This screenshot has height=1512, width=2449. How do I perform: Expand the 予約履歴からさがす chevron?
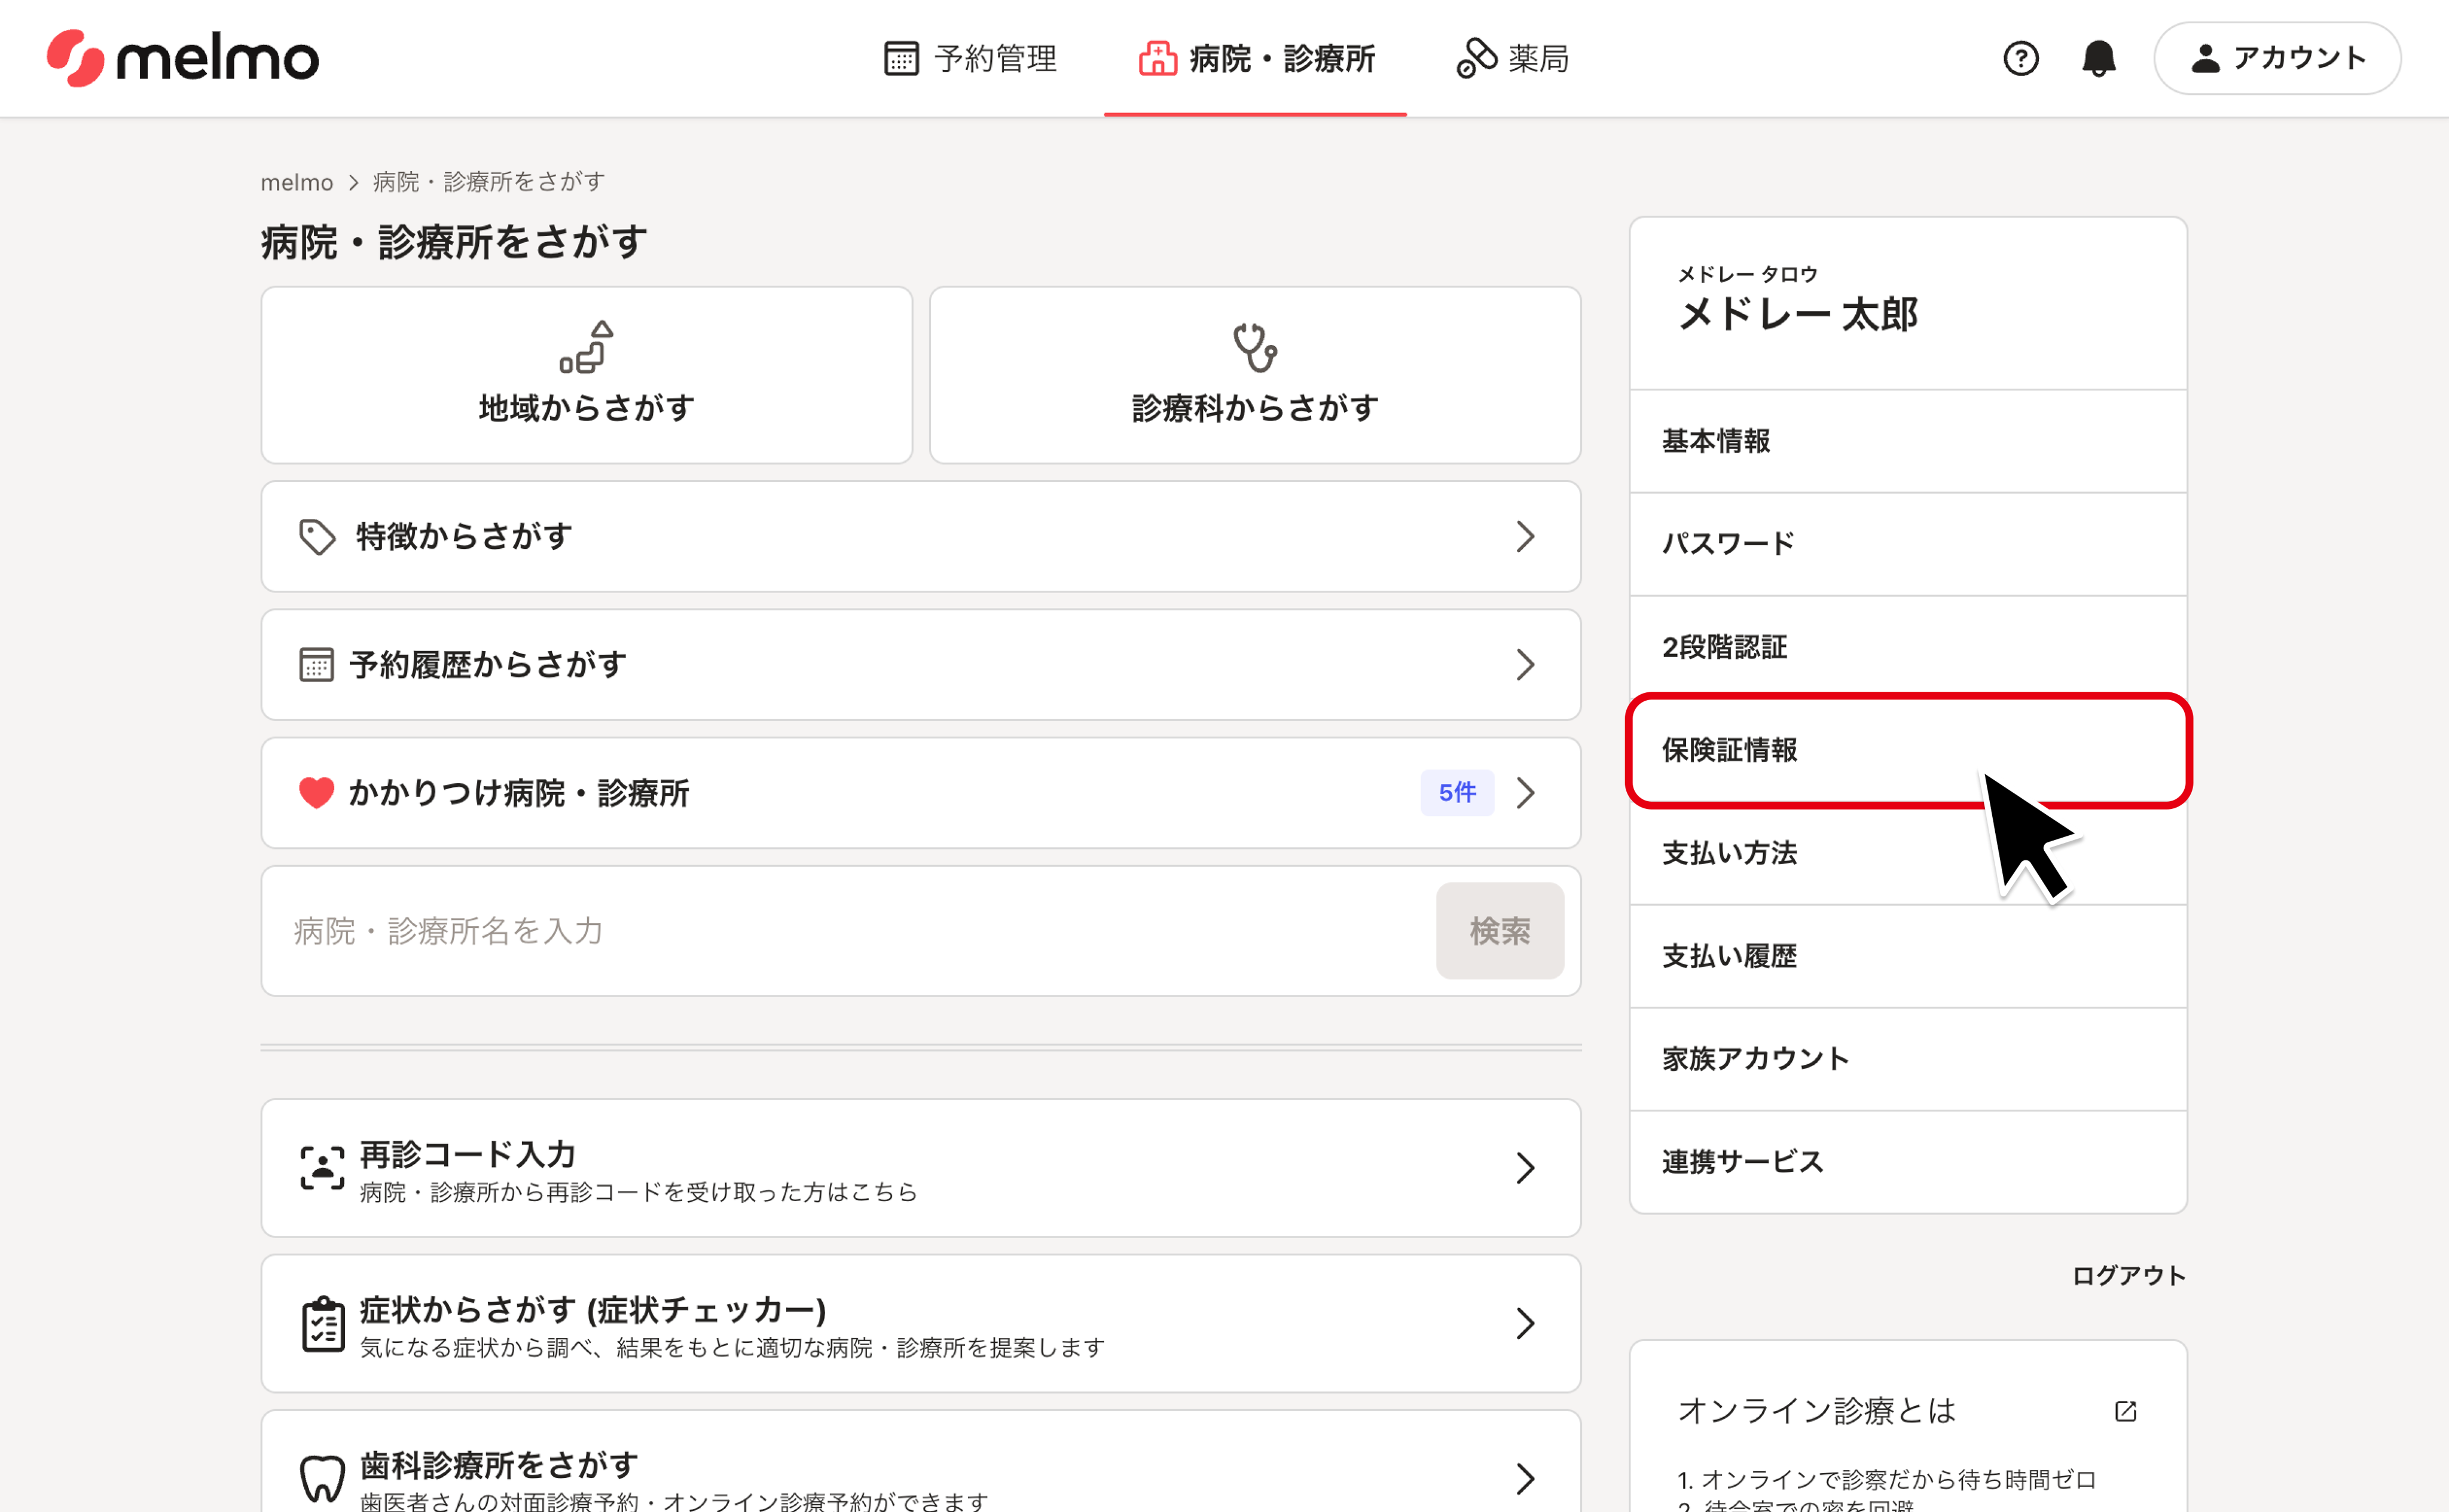pyautogui.click(x=1524, y=665)
